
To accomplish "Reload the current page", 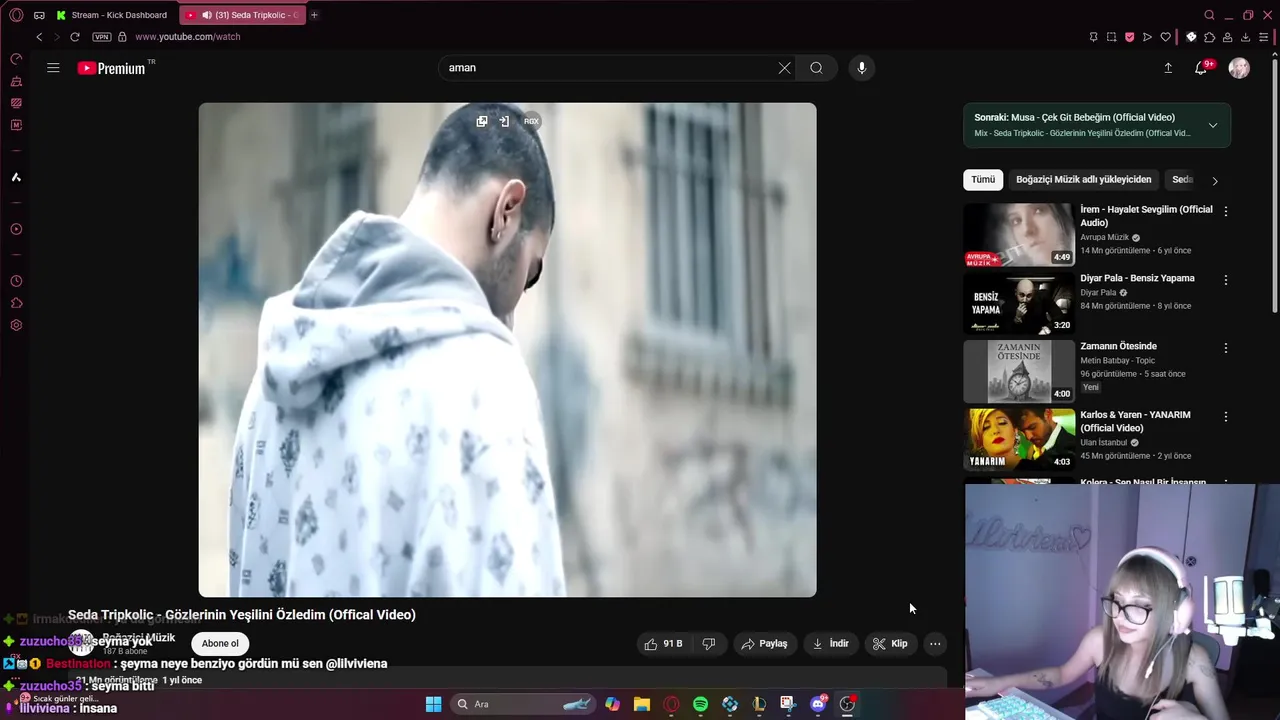I will pos(75,37).
